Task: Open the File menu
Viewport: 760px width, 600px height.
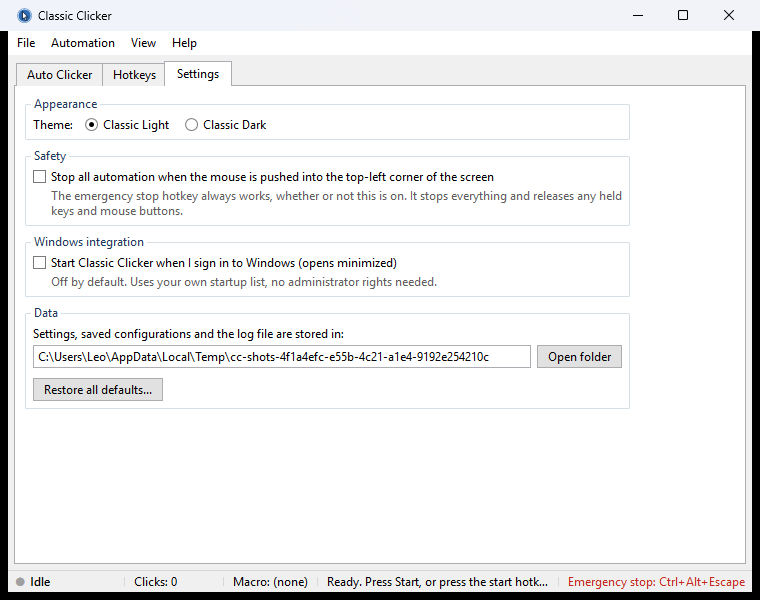Action: 26,43
